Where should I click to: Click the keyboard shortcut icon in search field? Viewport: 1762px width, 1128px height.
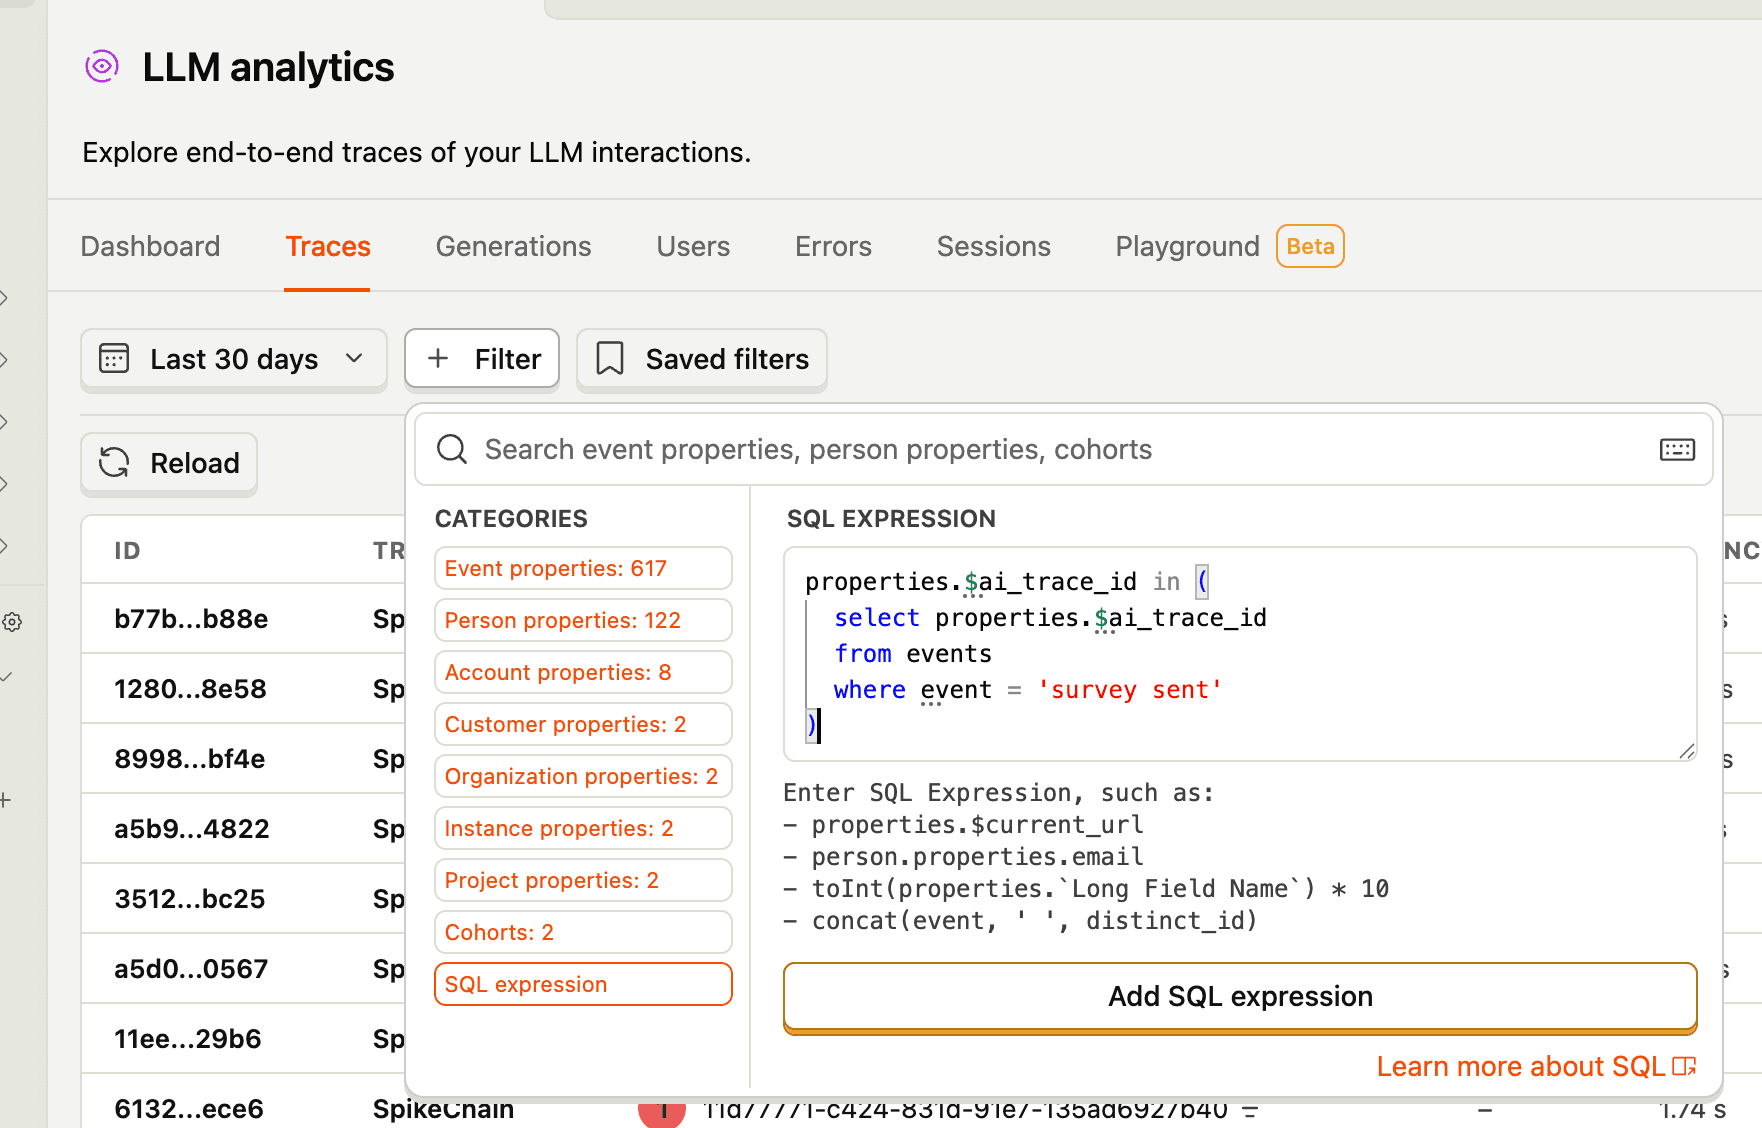point(1677,449)
